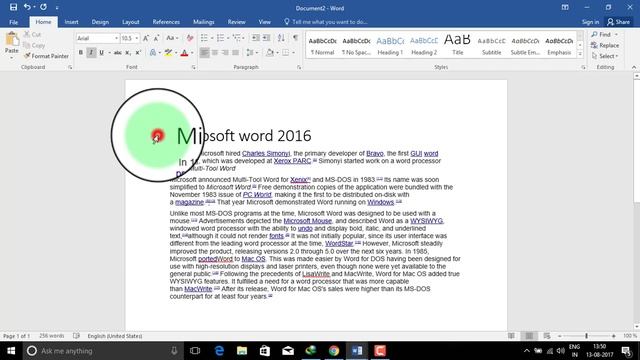Align text right
Image resolution: width=640 pixels, height=360 pixels.
pos(225,53)
